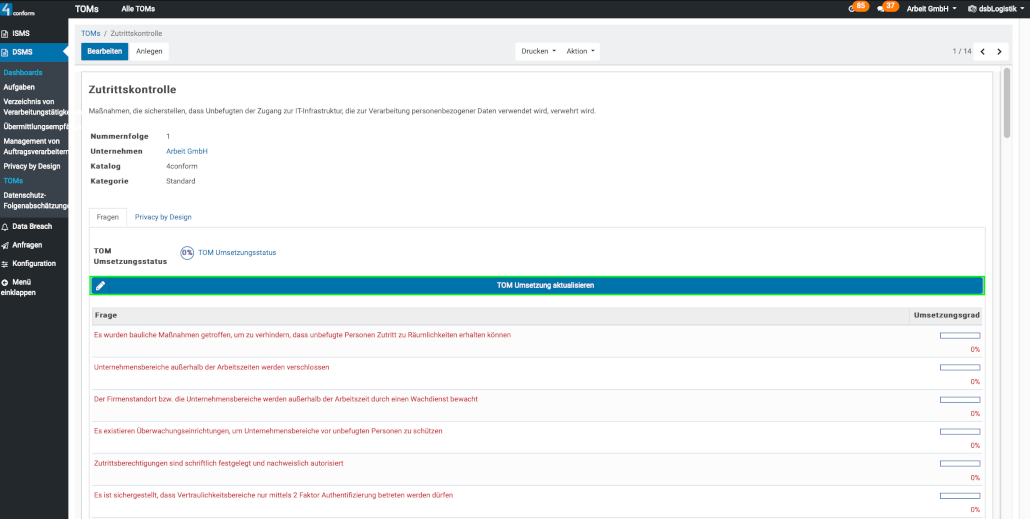The height and width of the screenshot is (519, 1030).
Task: Open the dsbLogistik user menu
Action: (x=994, y=8)
